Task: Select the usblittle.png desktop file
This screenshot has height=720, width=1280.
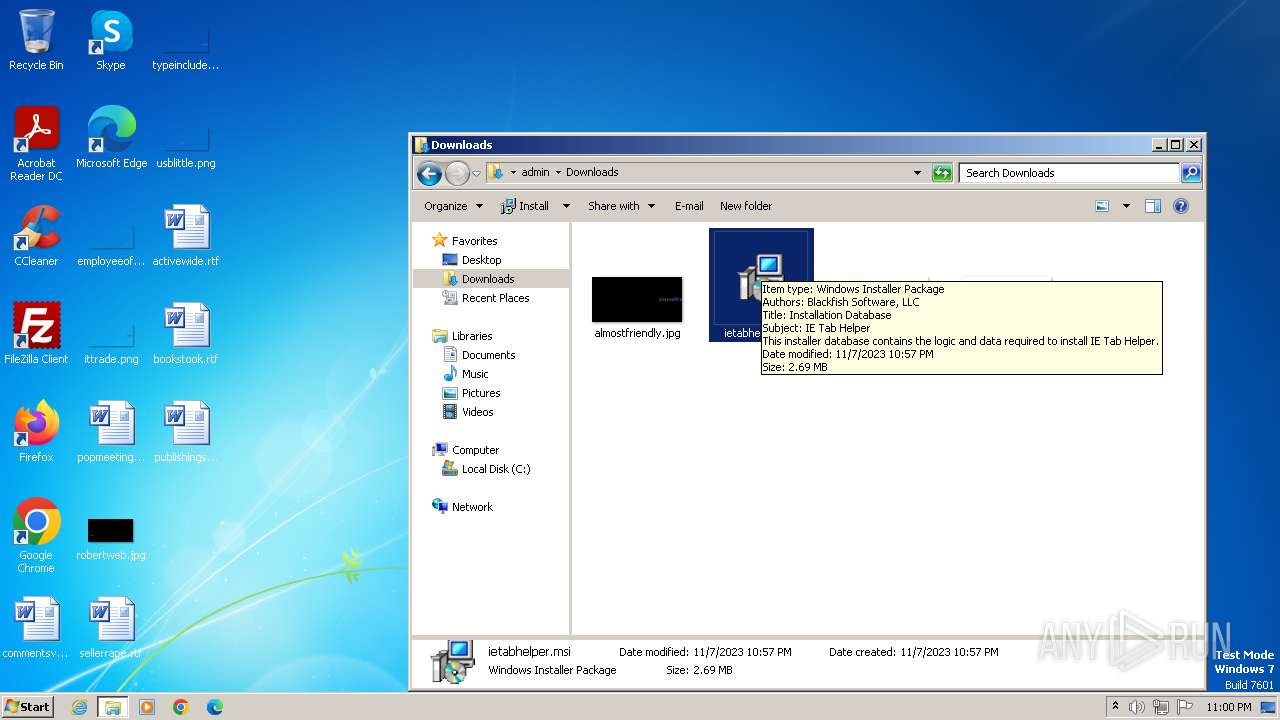Action: pyautogui.click(x=186, y=148)
